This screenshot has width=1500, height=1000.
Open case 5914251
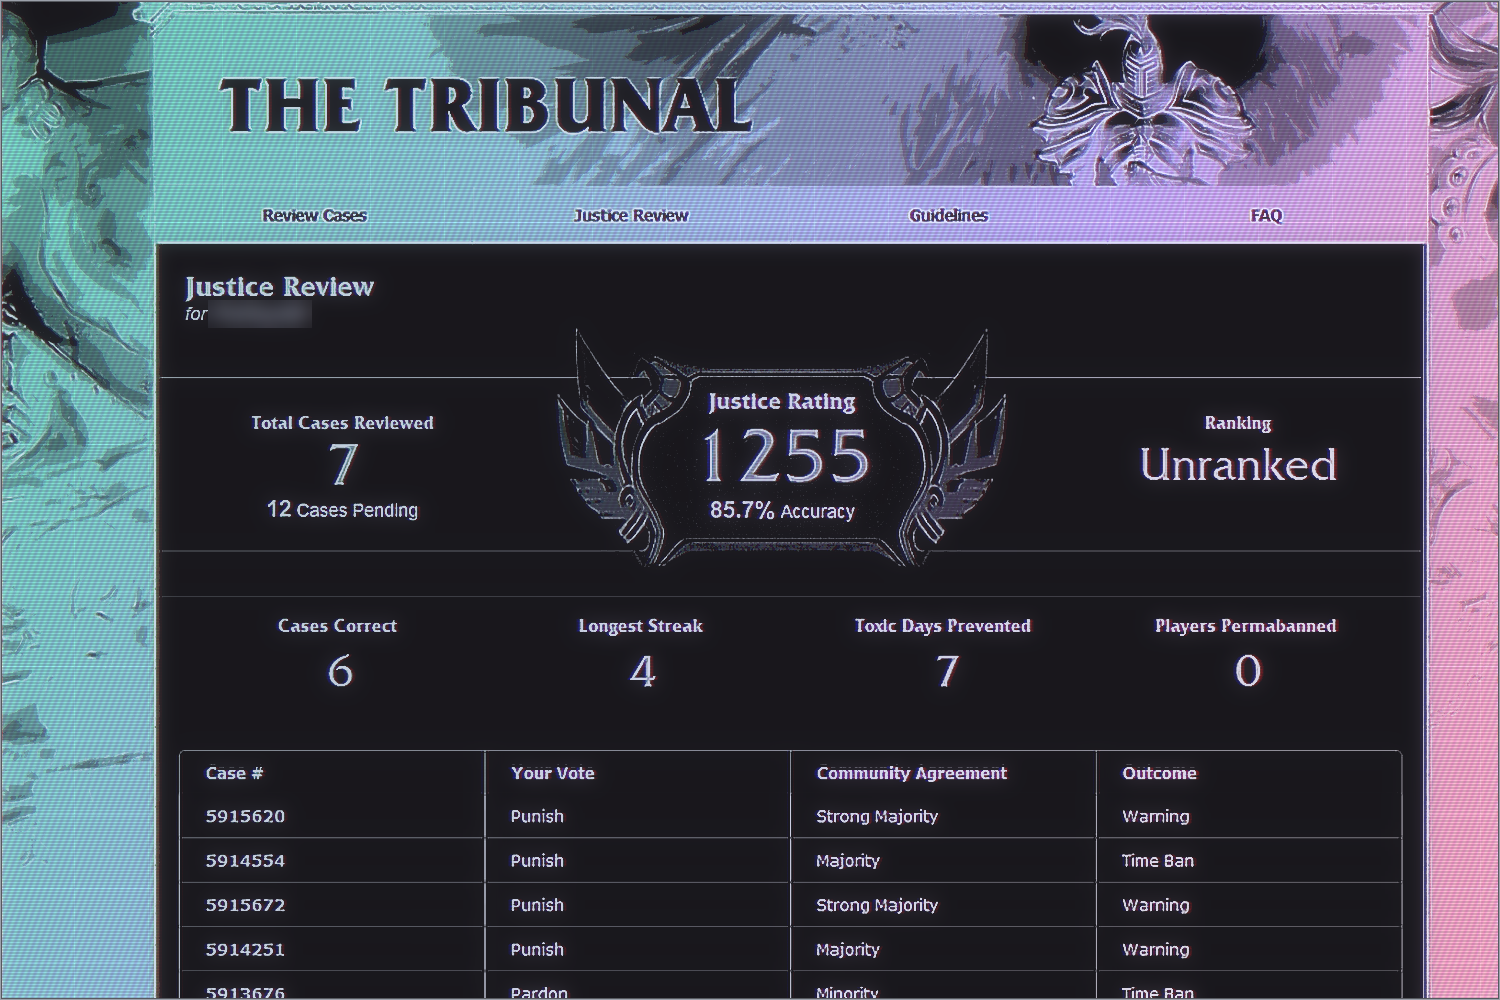[x=245, y=949]
